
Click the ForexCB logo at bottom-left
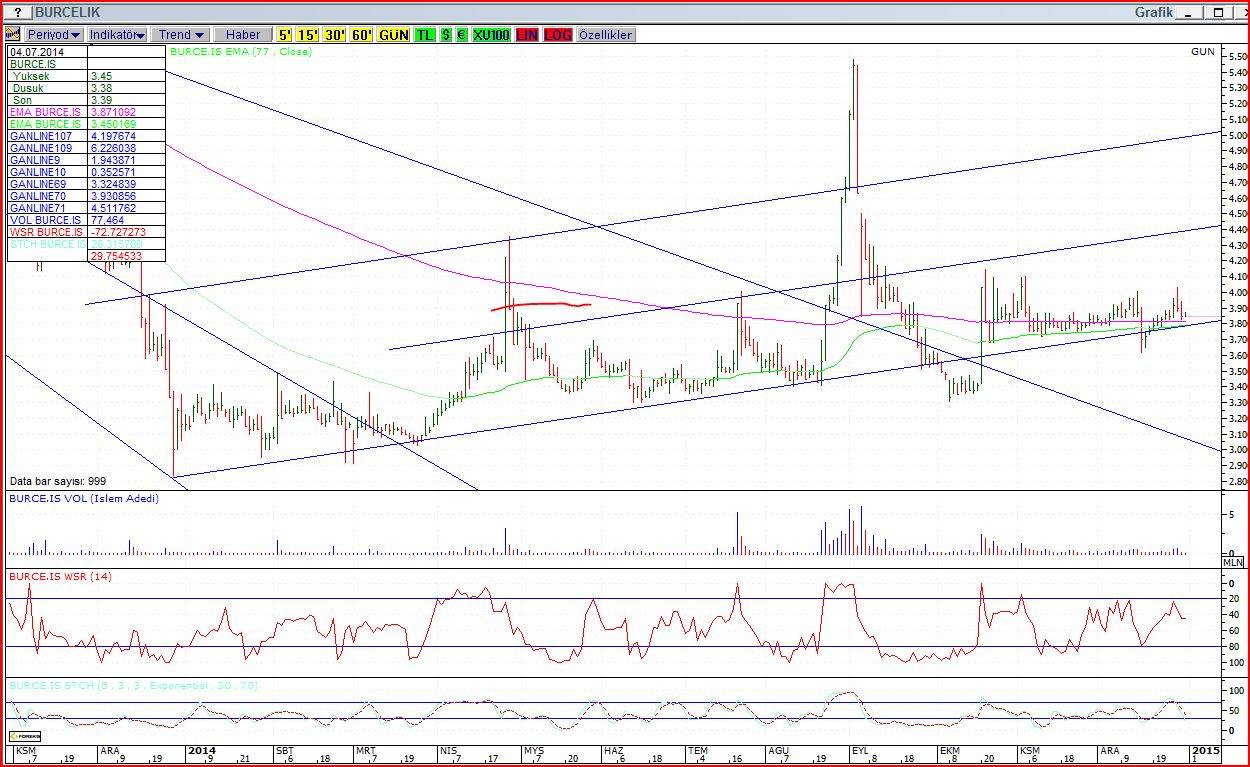pos(24,735)
